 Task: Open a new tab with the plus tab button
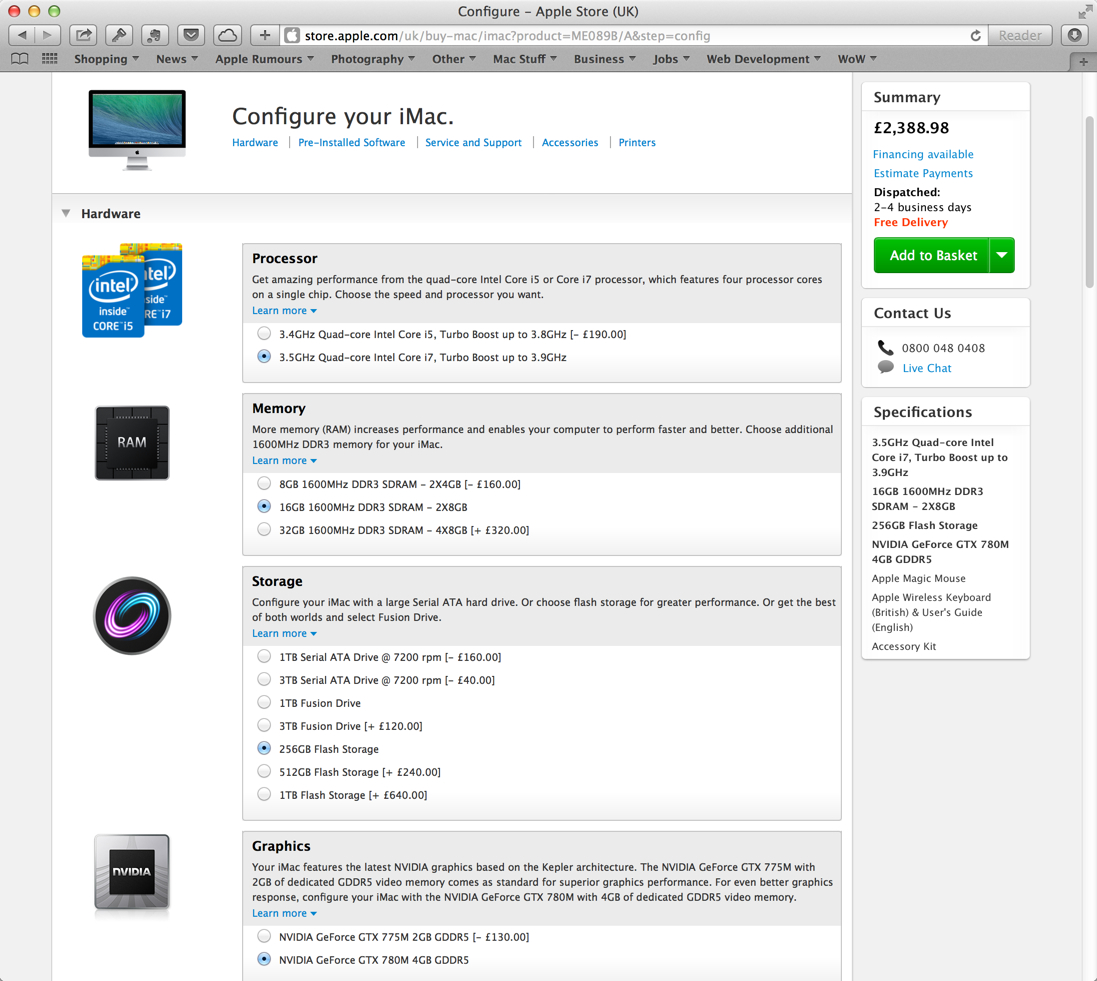pos(1083,62)
